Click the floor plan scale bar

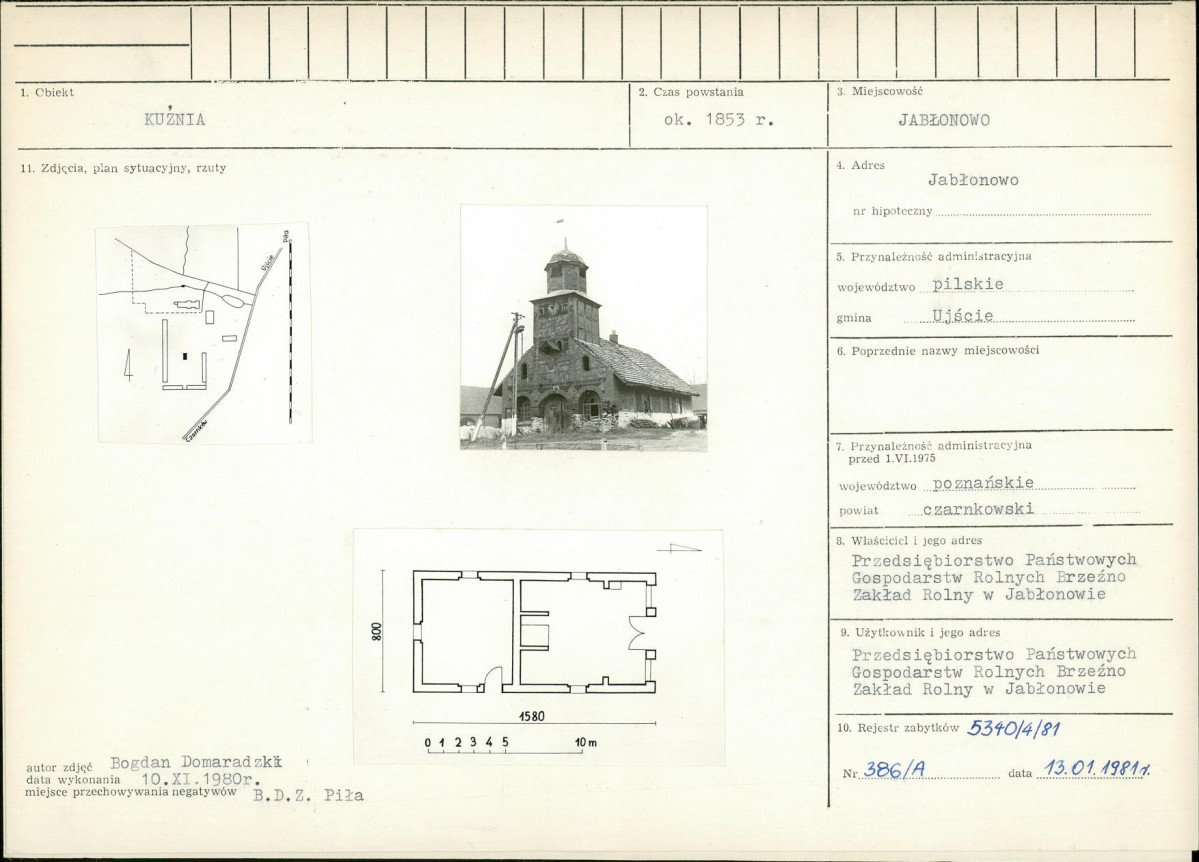[x=512, y=746]
